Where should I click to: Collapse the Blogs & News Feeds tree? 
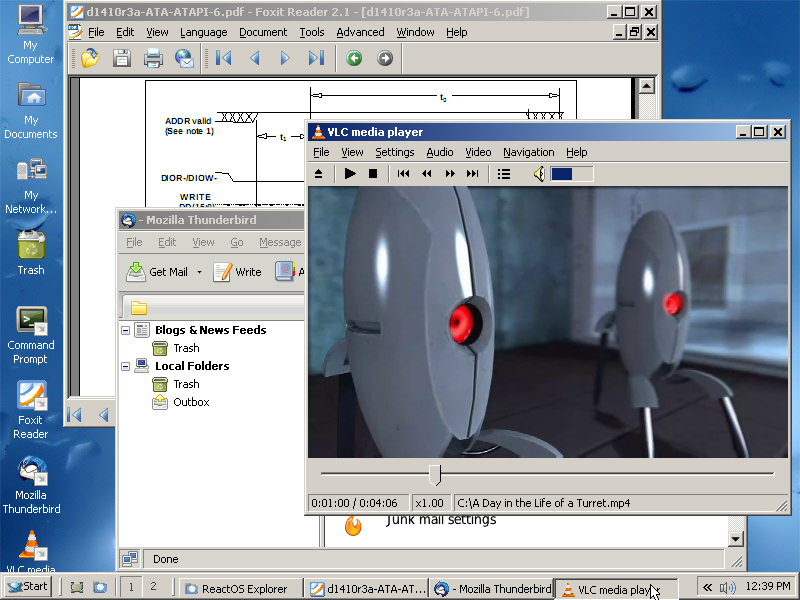coord(125,330)
